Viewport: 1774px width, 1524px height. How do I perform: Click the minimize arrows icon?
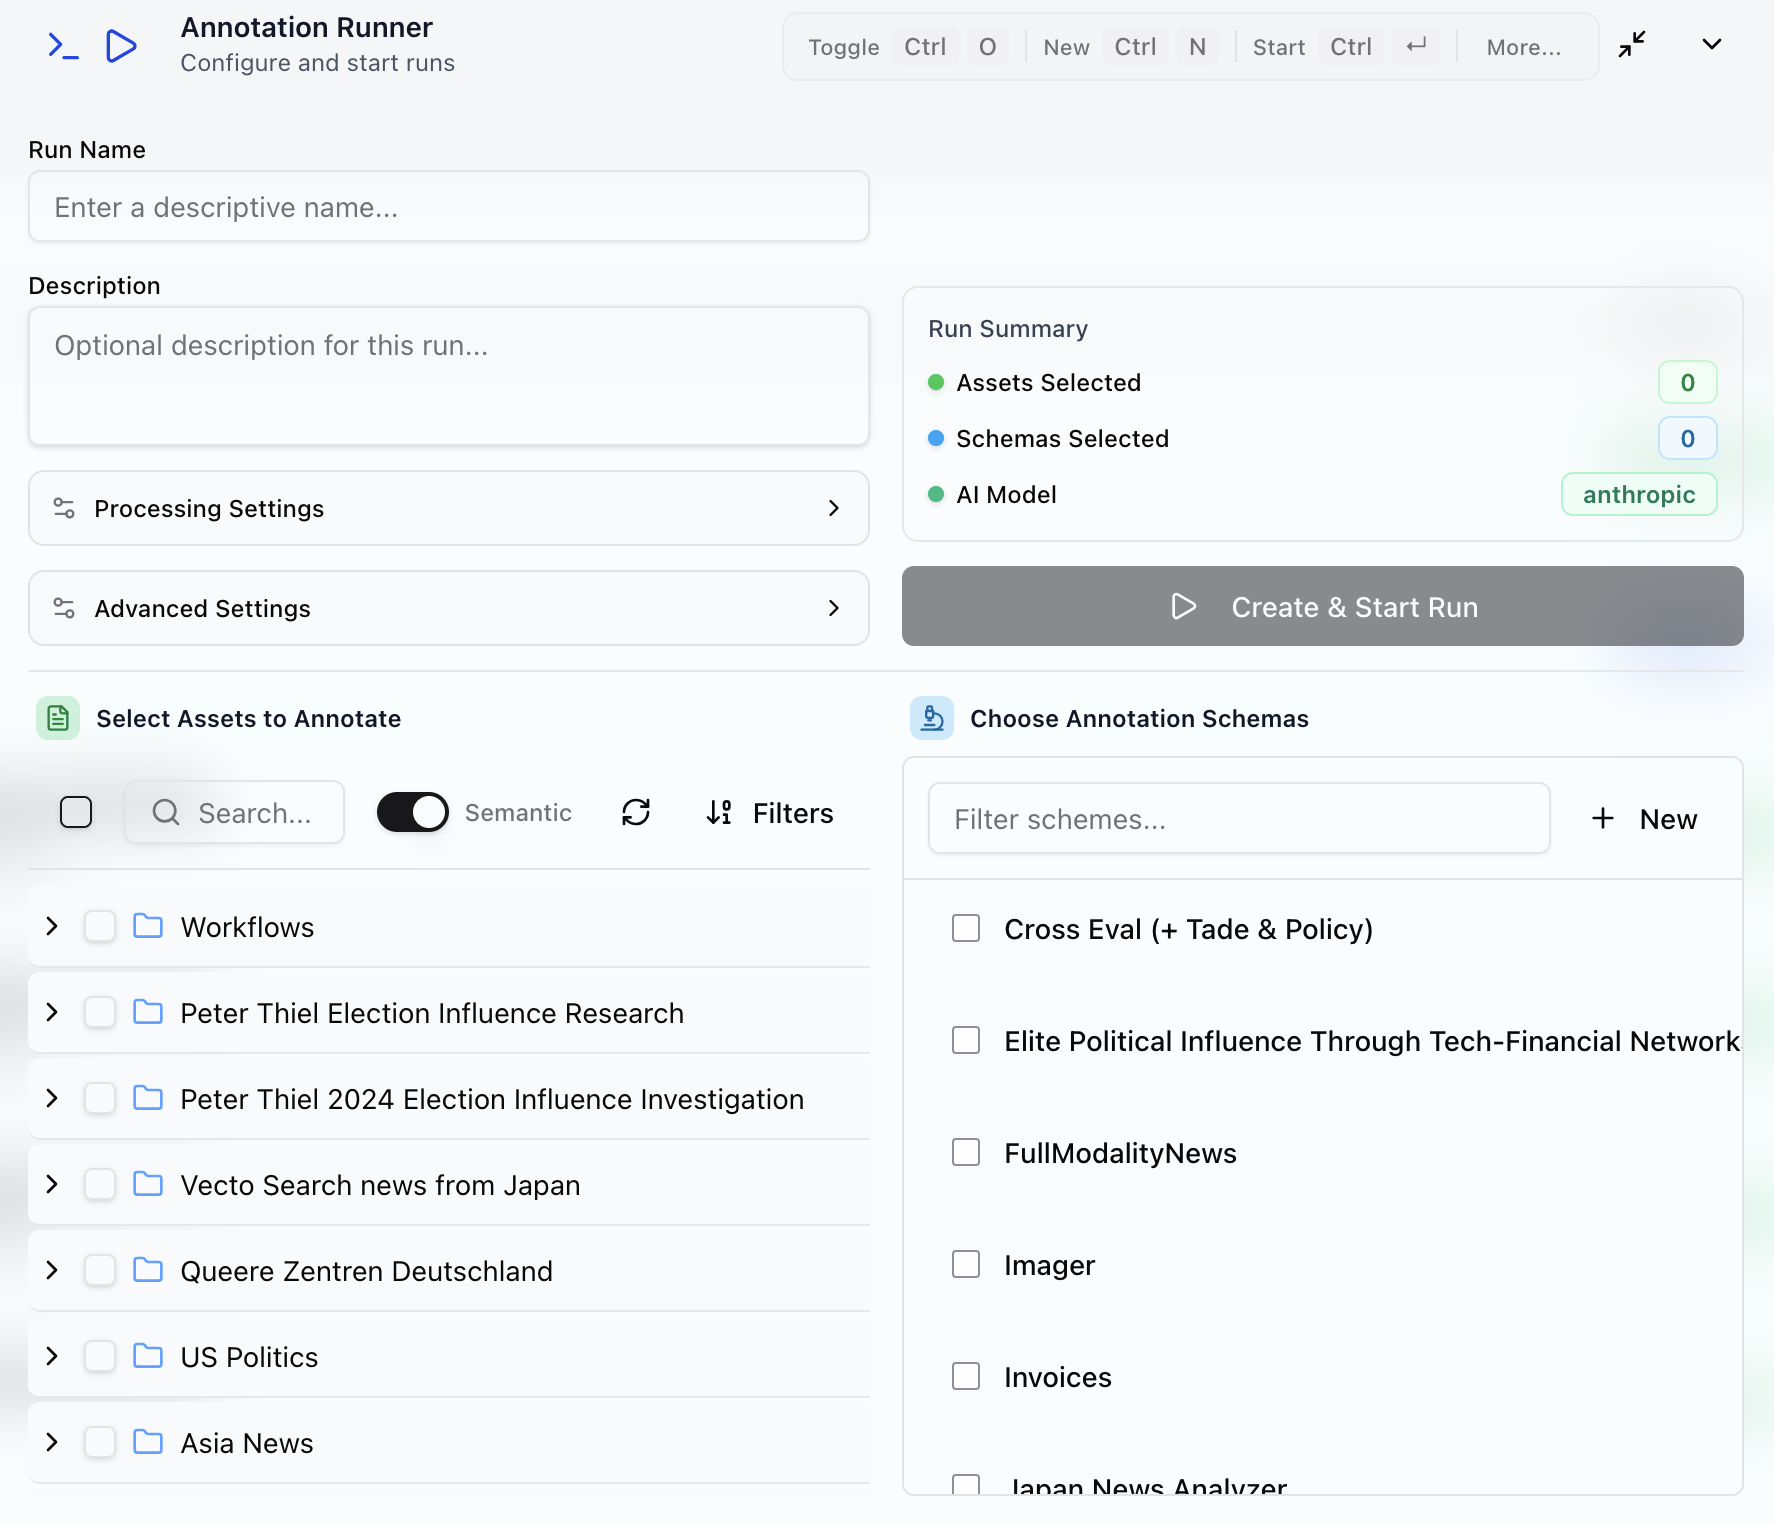point(1632,45)
